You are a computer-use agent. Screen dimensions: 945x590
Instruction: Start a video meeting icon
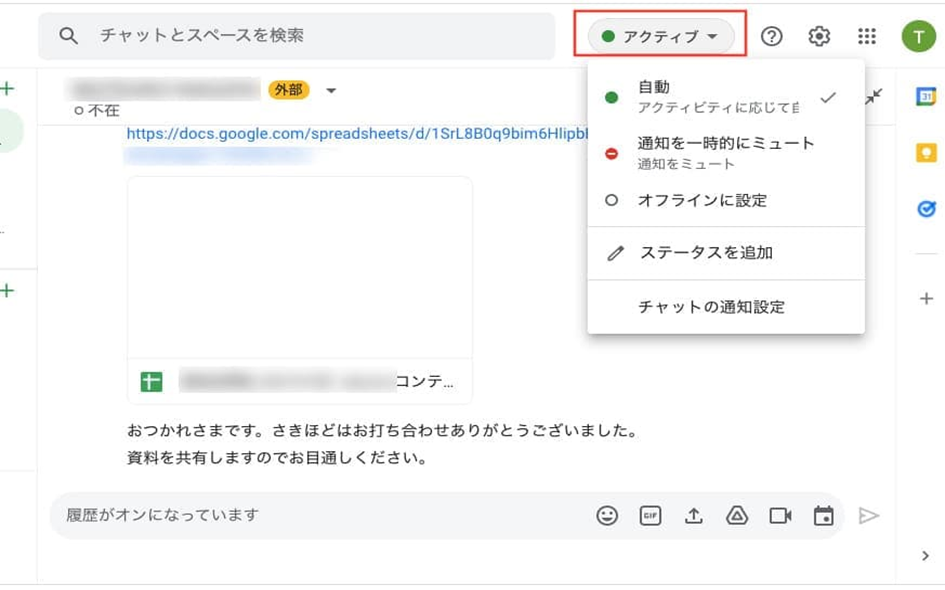pos(780,515)
